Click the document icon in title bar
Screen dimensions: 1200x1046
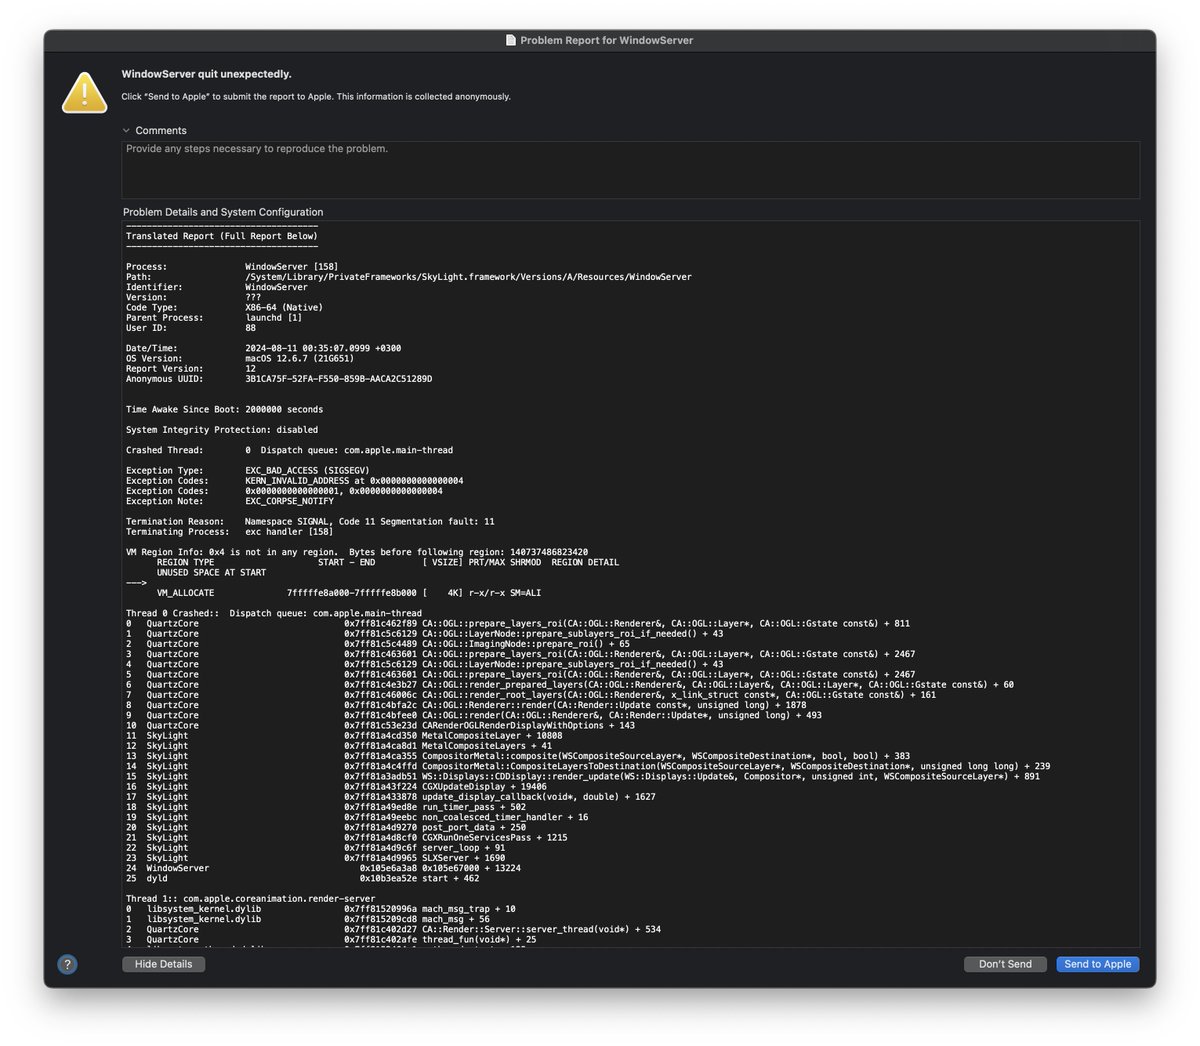point(511,40)
